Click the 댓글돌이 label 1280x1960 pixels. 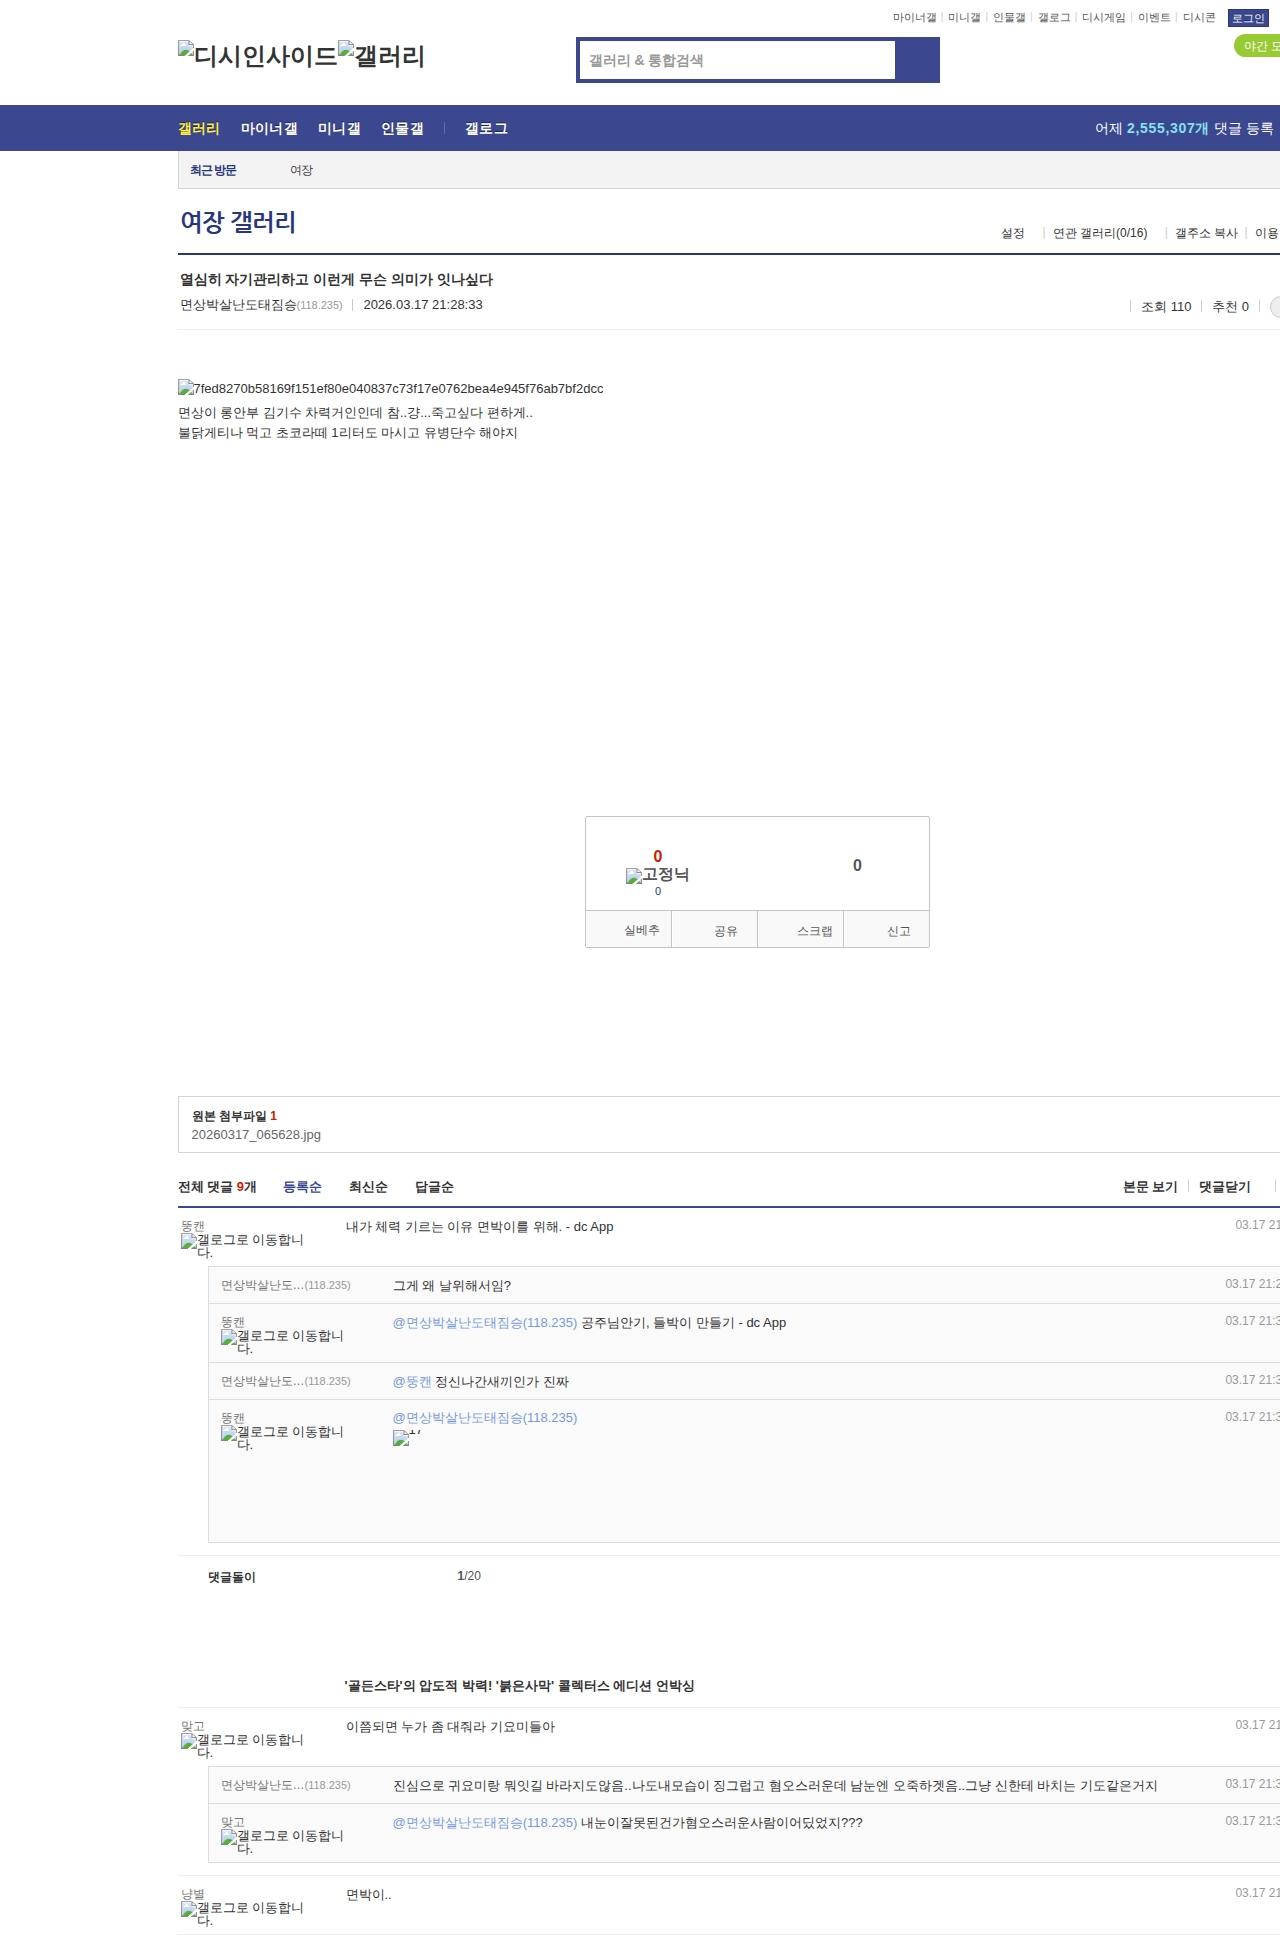click(x=232, y=1578)
